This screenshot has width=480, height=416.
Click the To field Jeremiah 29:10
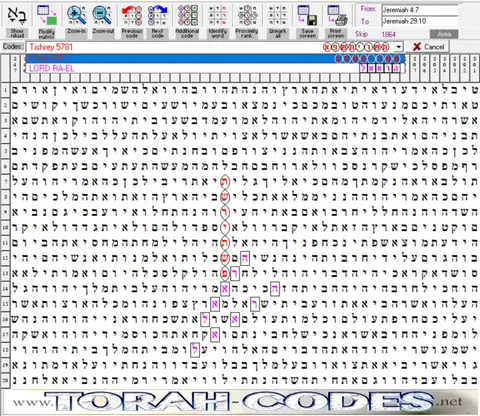[x=420, y=21]
